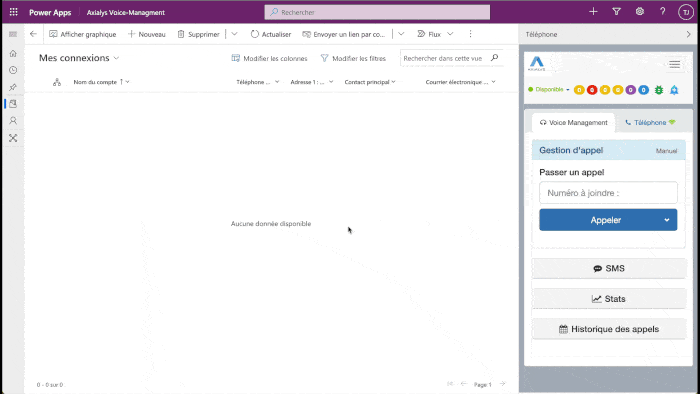
Task: Open the SMS button
Action: pyautogui.click(x=609, y=269)
